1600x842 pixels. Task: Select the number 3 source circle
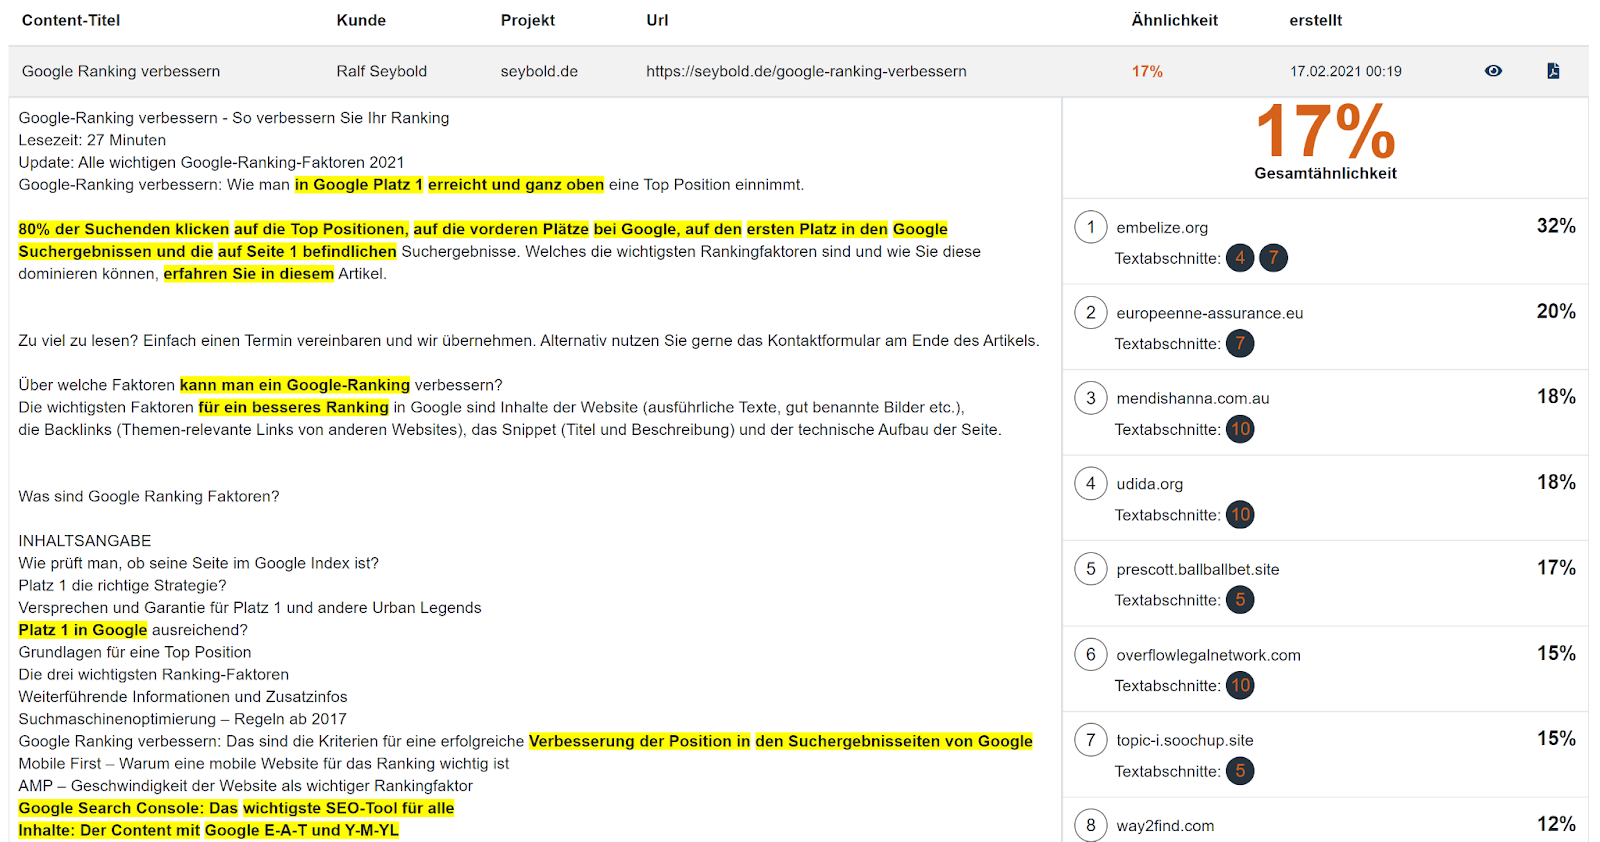1091,398
